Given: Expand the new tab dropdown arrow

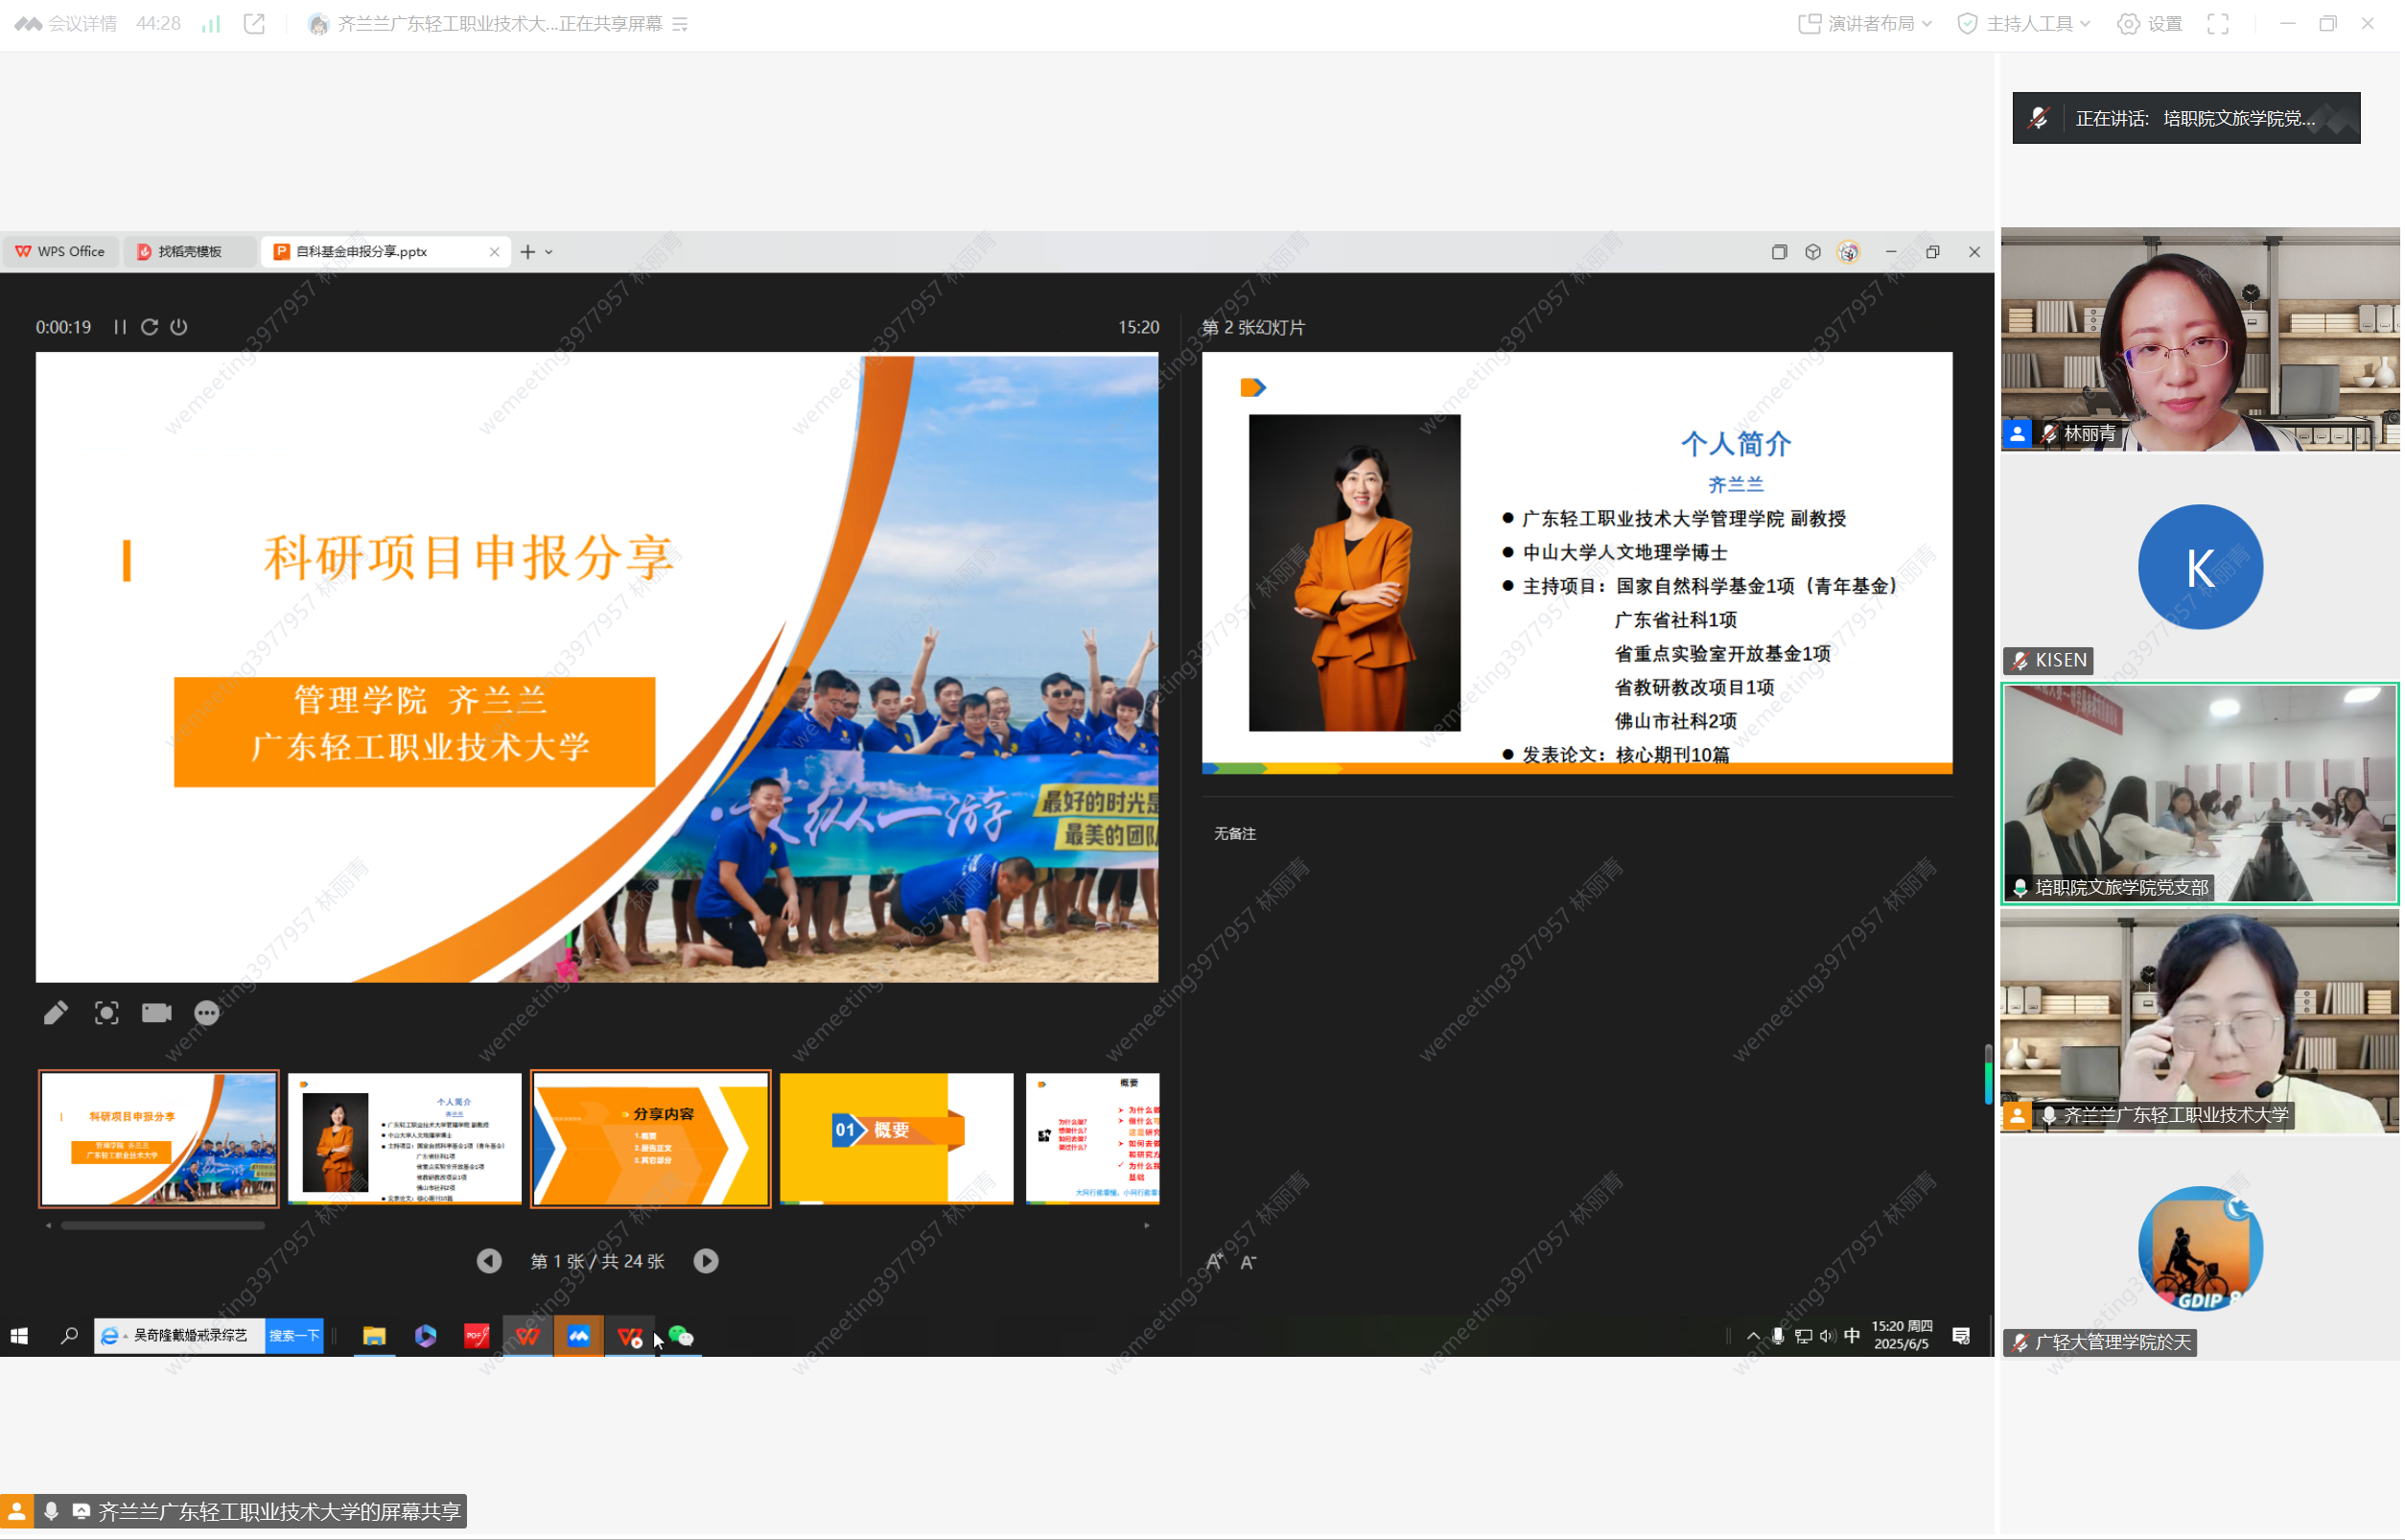Looking at the screenshot, I should coord(549,252).
